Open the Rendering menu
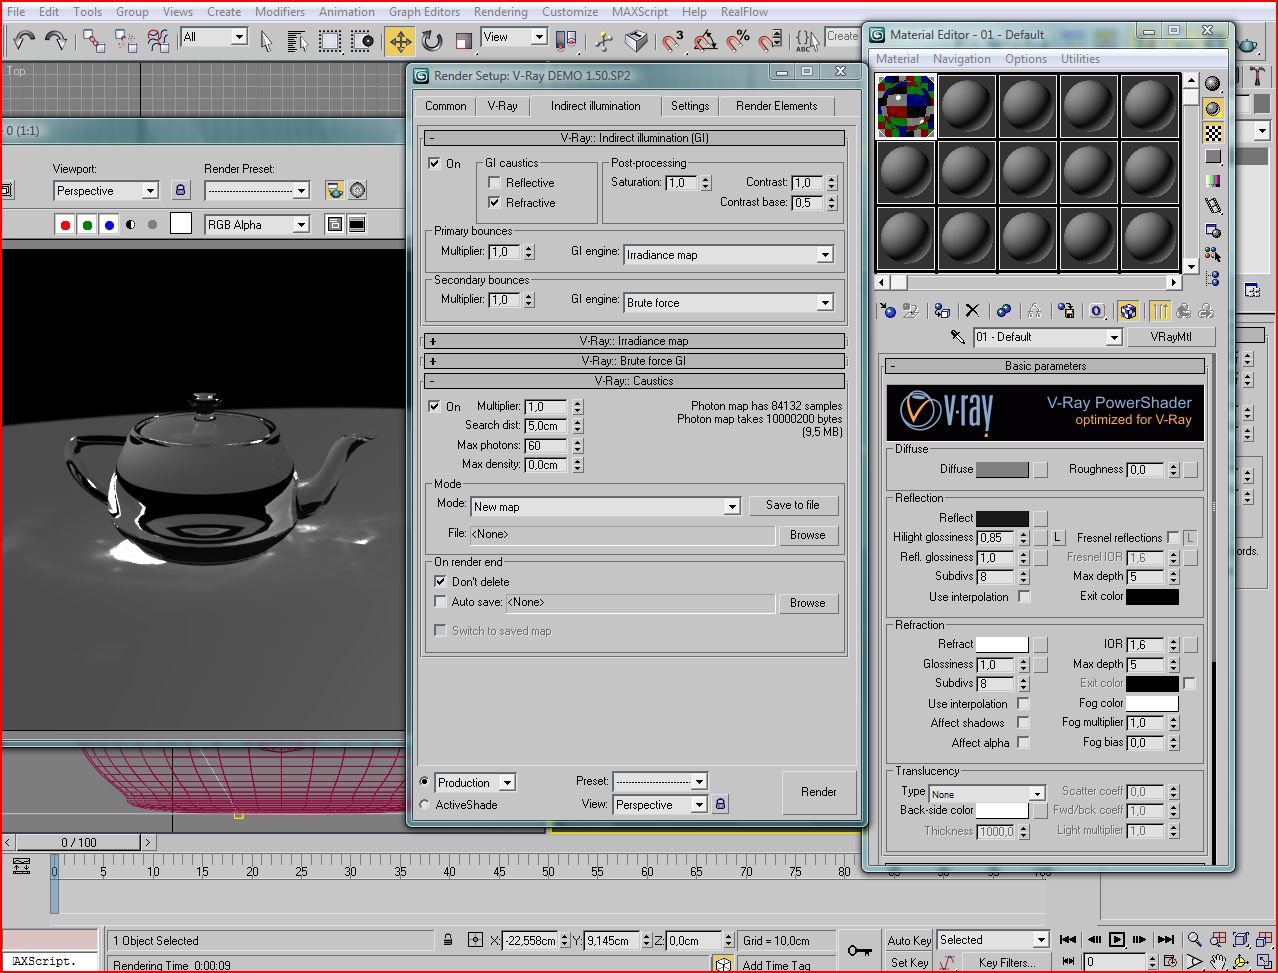Image resolution: width=1278 pixels, height=973 pixels. click(x=500, y=12)
